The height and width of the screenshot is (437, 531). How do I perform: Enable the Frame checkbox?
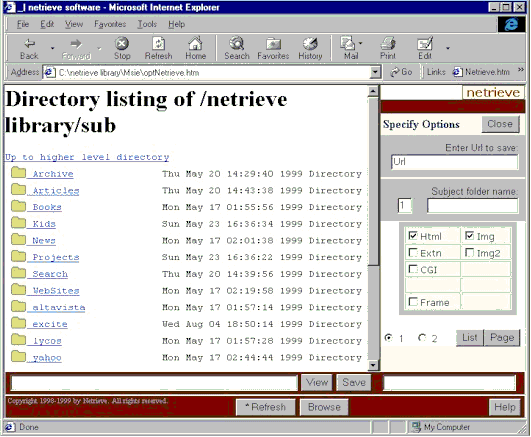tap(413, 301)
